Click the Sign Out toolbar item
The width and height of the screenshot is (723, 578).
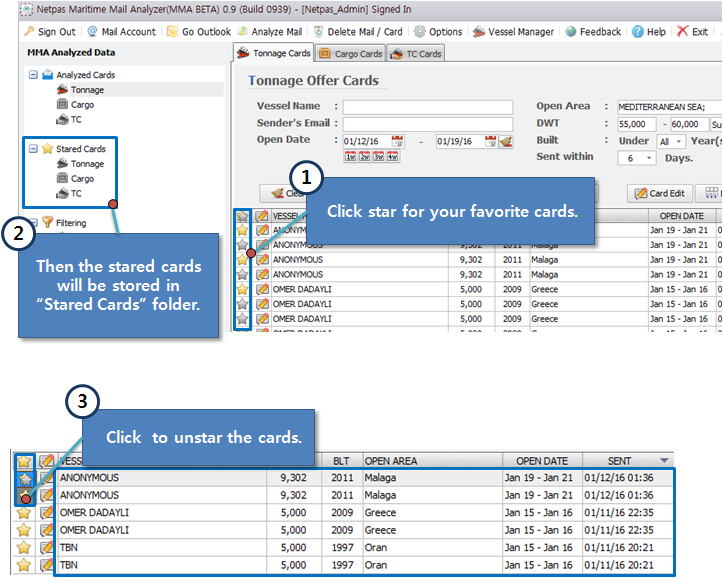pos(50,32)
